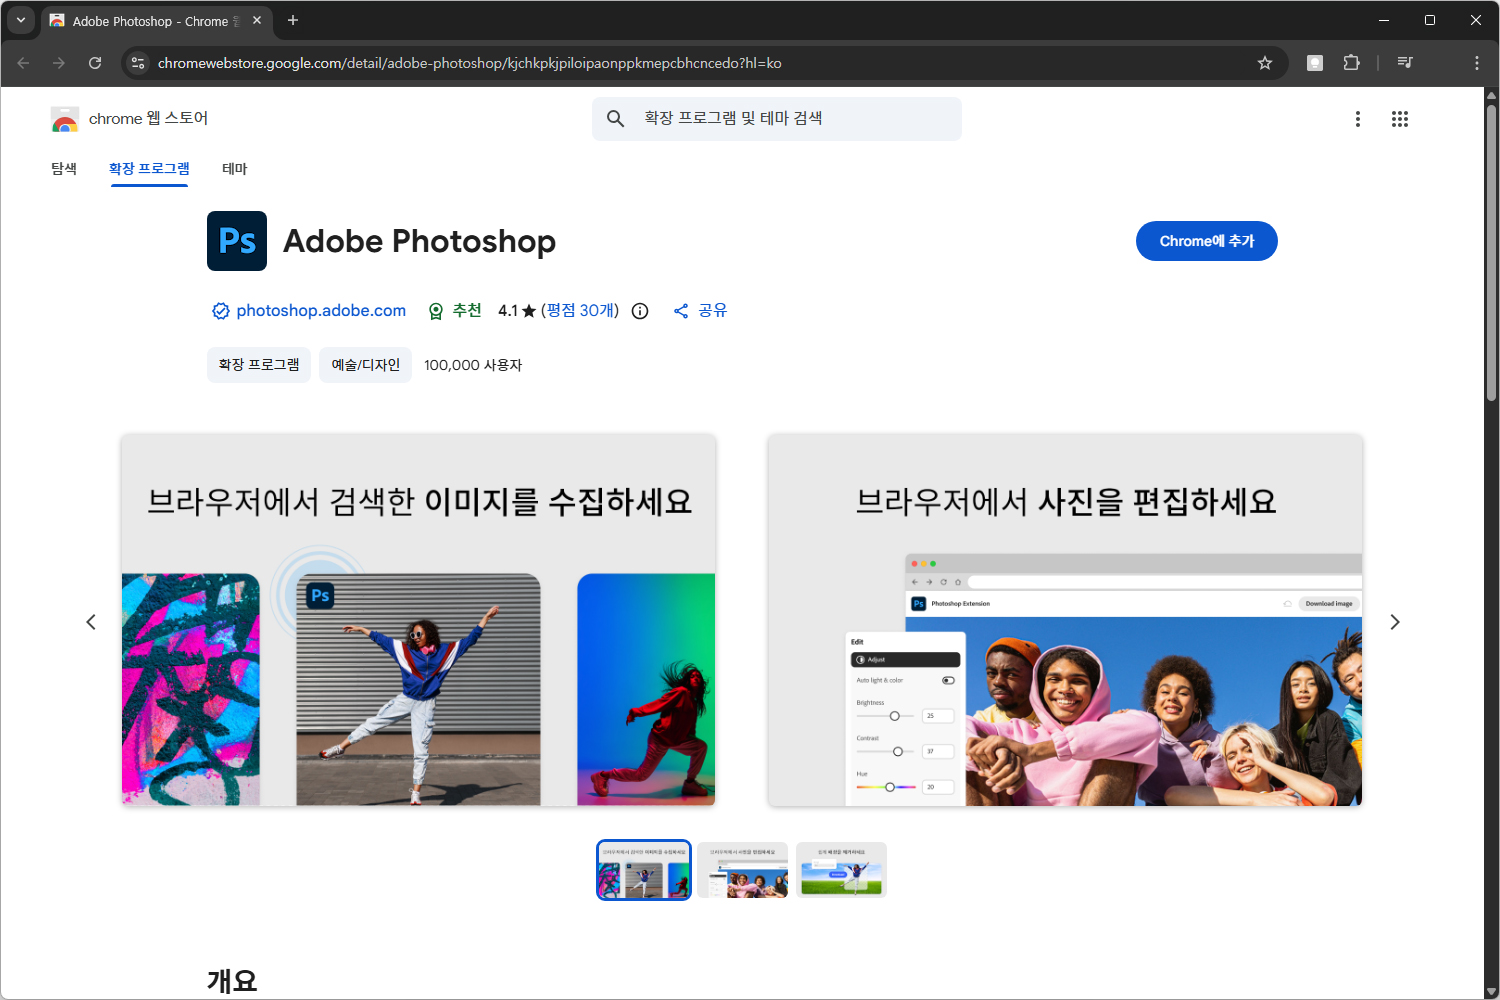Image resolution: width=1500 pixels, height=1000 pixels.
Task: Open the photo-editing promo slide
Action: click(x=1065, y=620)
